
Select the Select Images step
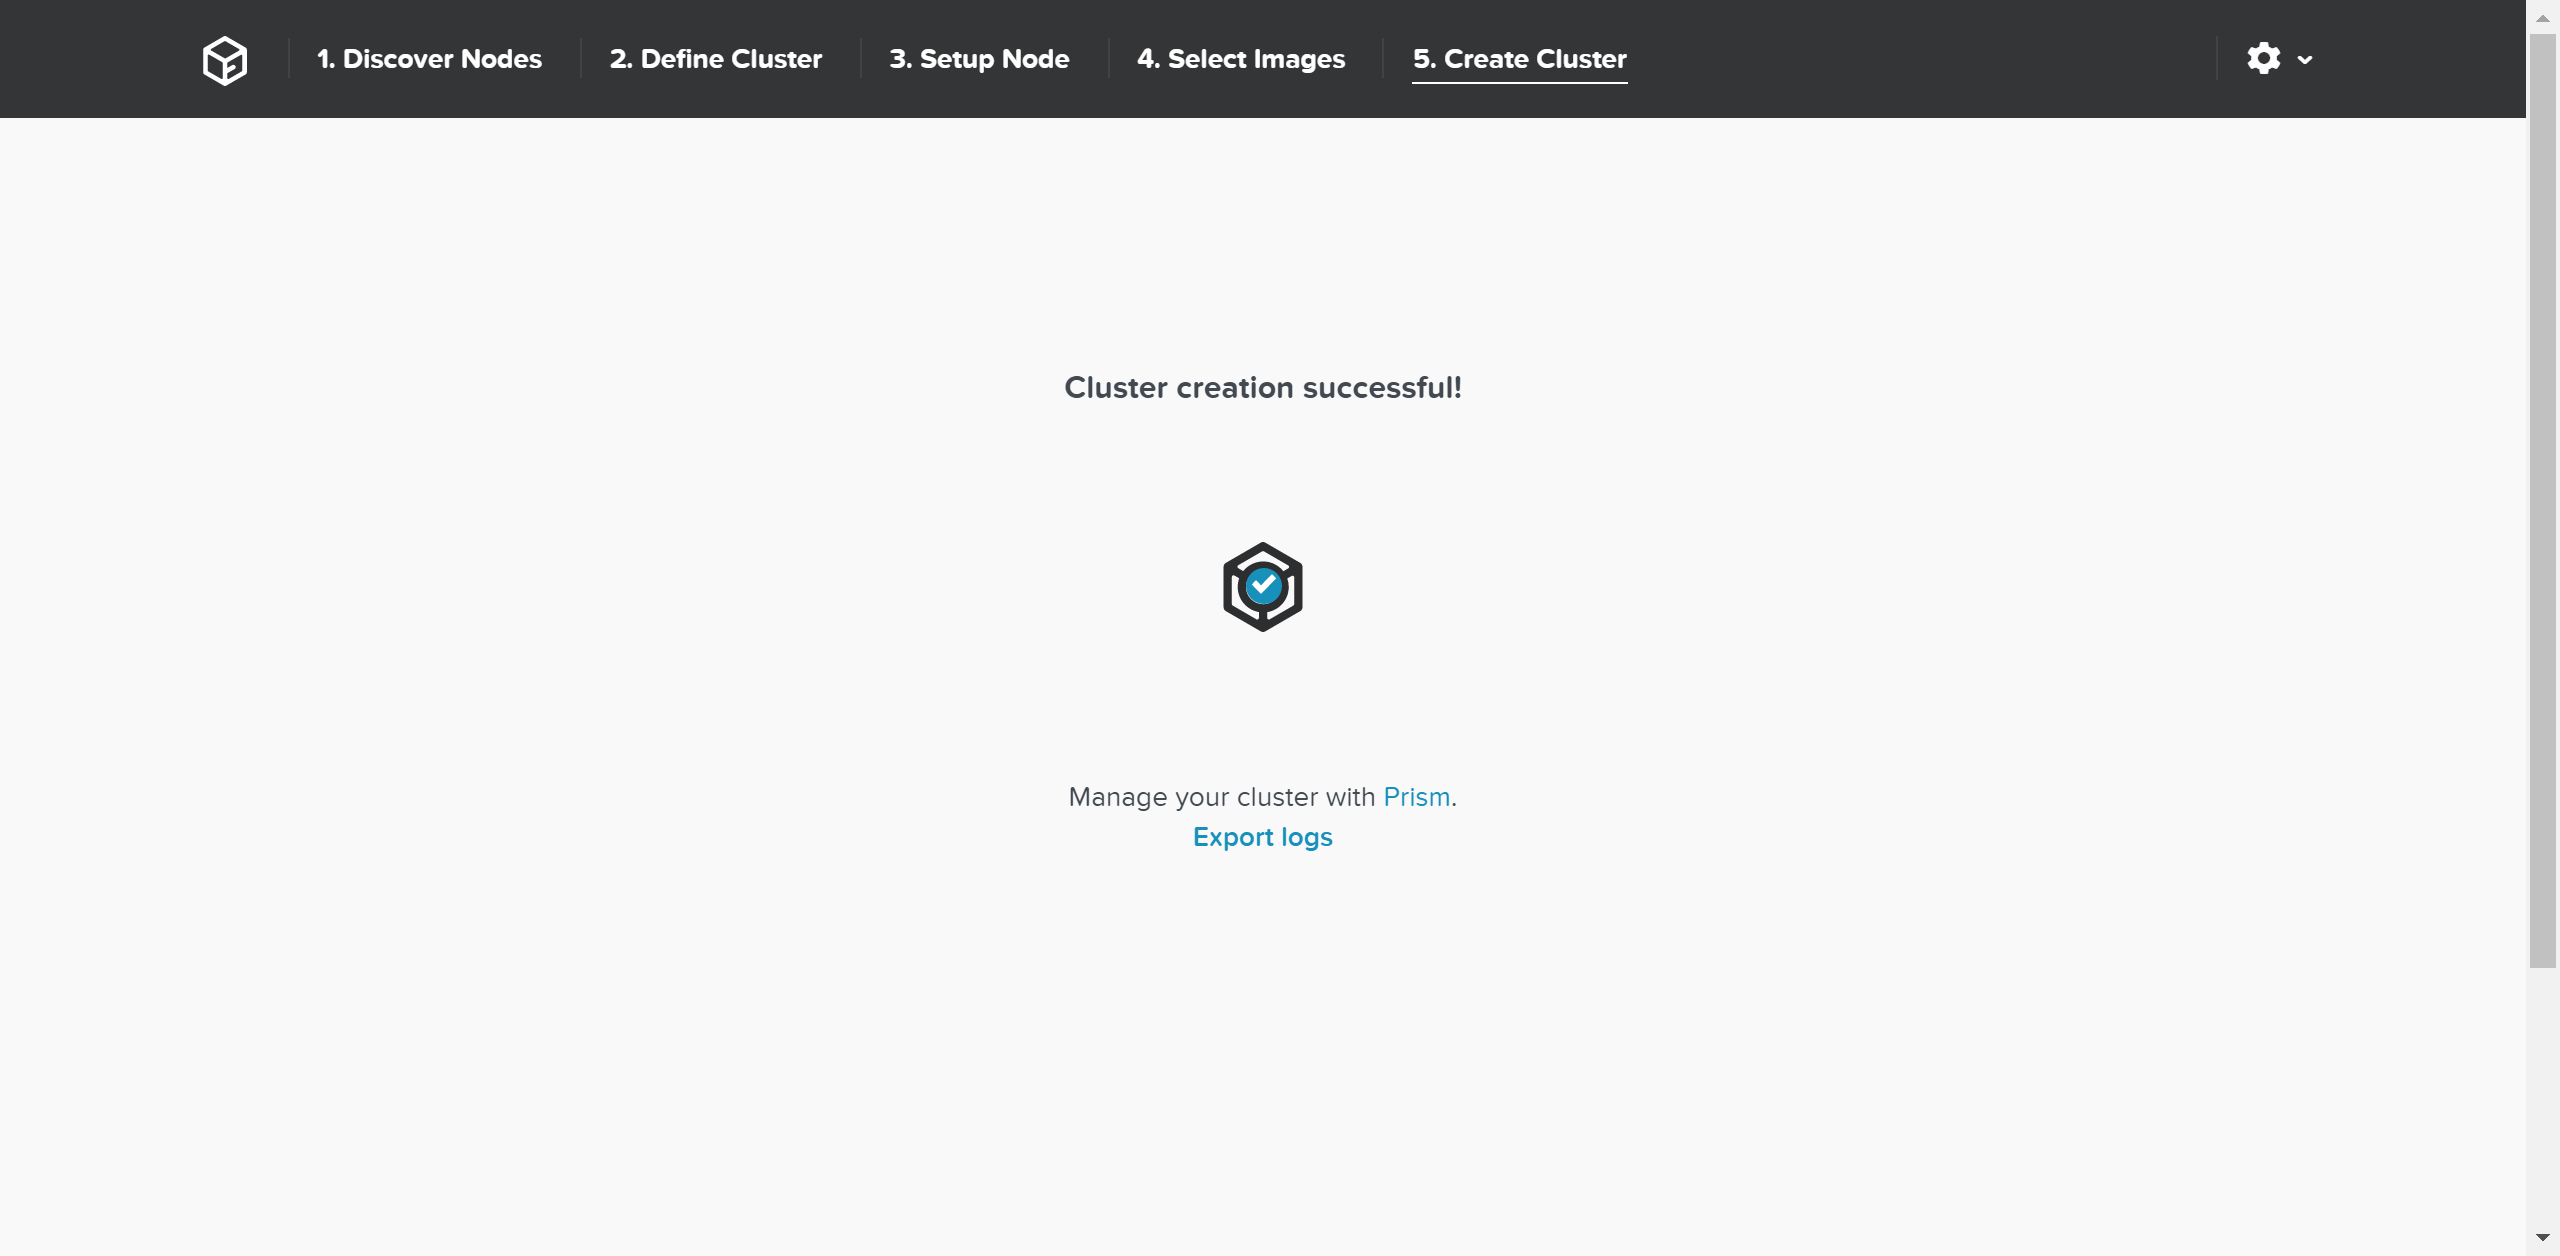(1241, 59)
